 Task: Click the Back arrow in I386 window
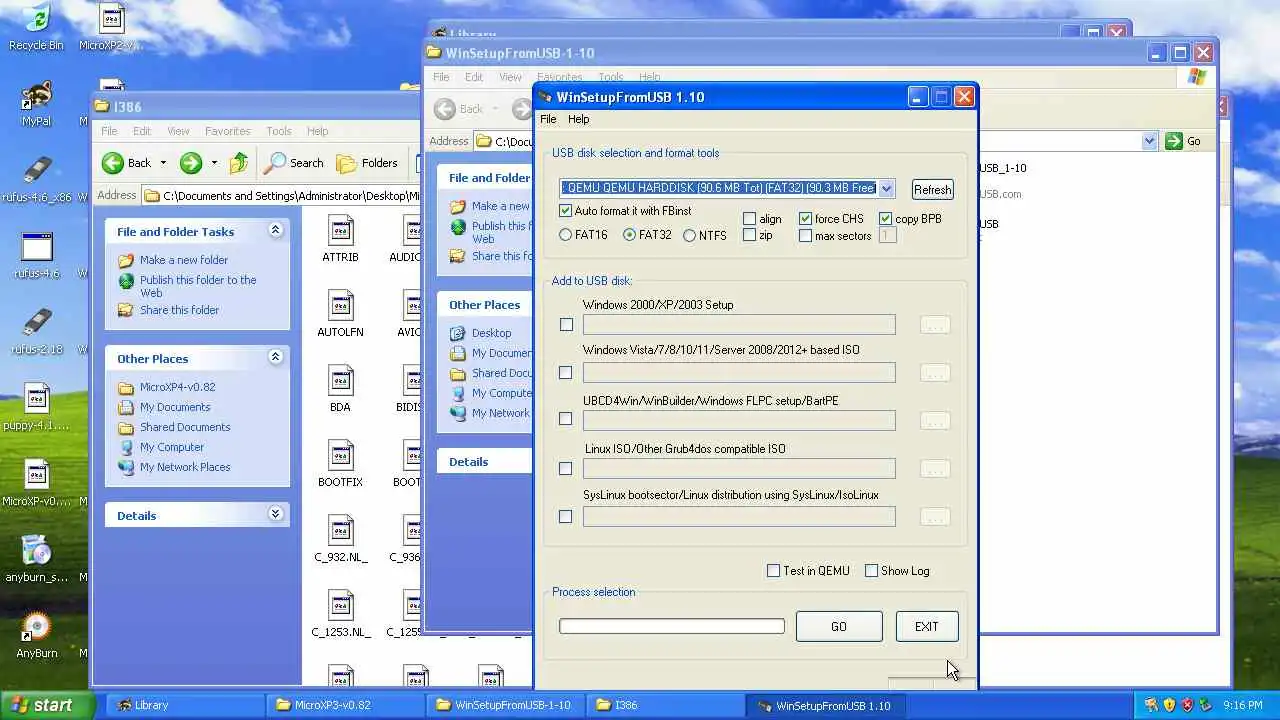(x=113, y=163)
